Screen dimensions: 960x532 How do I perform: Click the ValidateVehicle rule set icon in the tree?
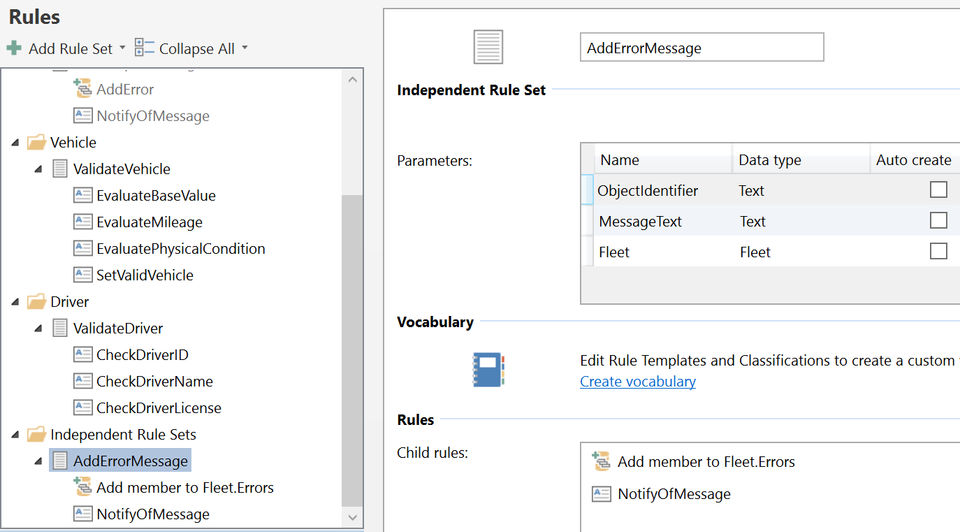[x=60, y=169]
